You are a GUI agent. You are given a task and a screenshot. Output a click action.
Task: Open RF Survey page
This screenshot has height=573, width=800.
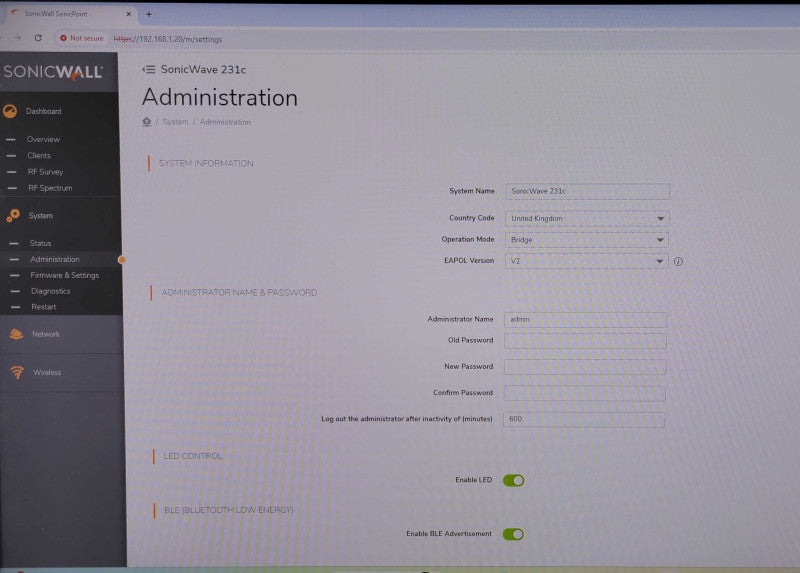point(45,172)
